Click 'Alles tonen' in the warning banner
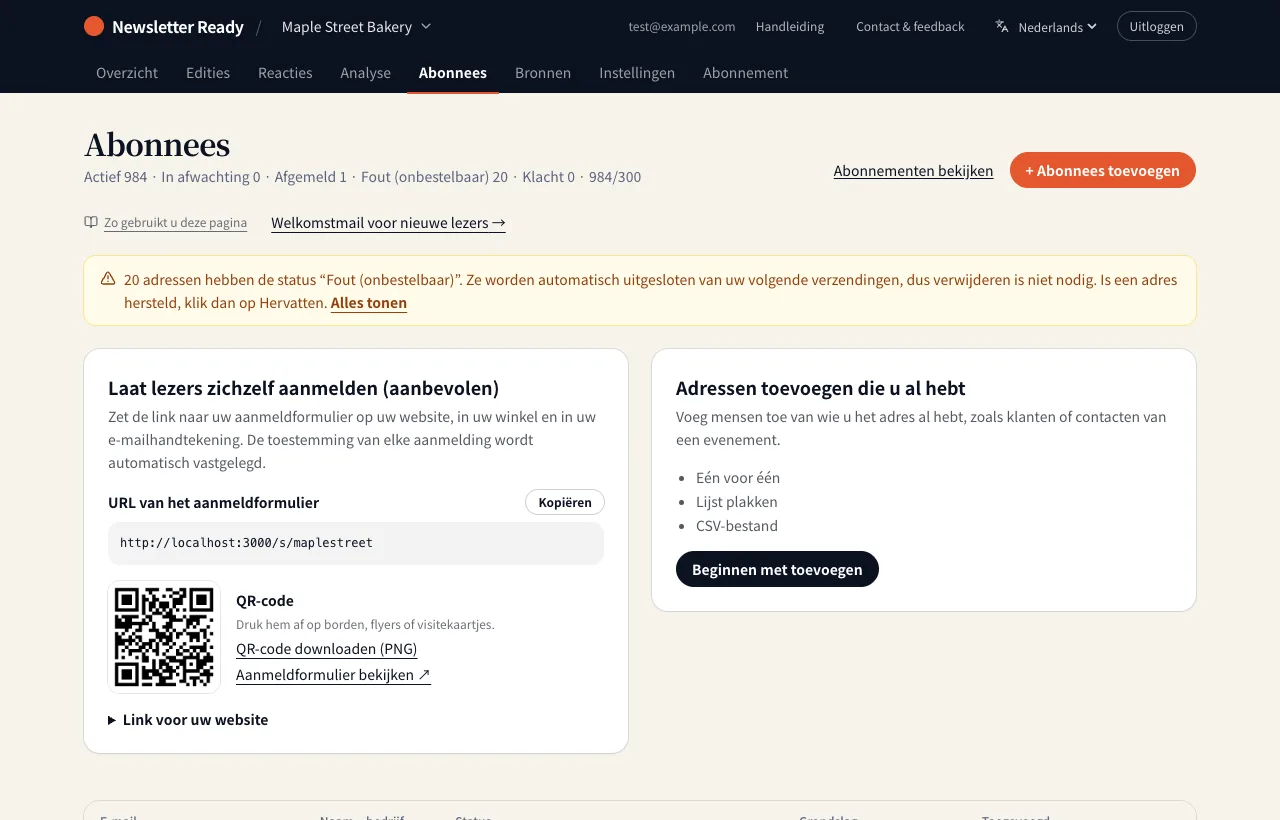1280x820 pixels. [369, 303]
